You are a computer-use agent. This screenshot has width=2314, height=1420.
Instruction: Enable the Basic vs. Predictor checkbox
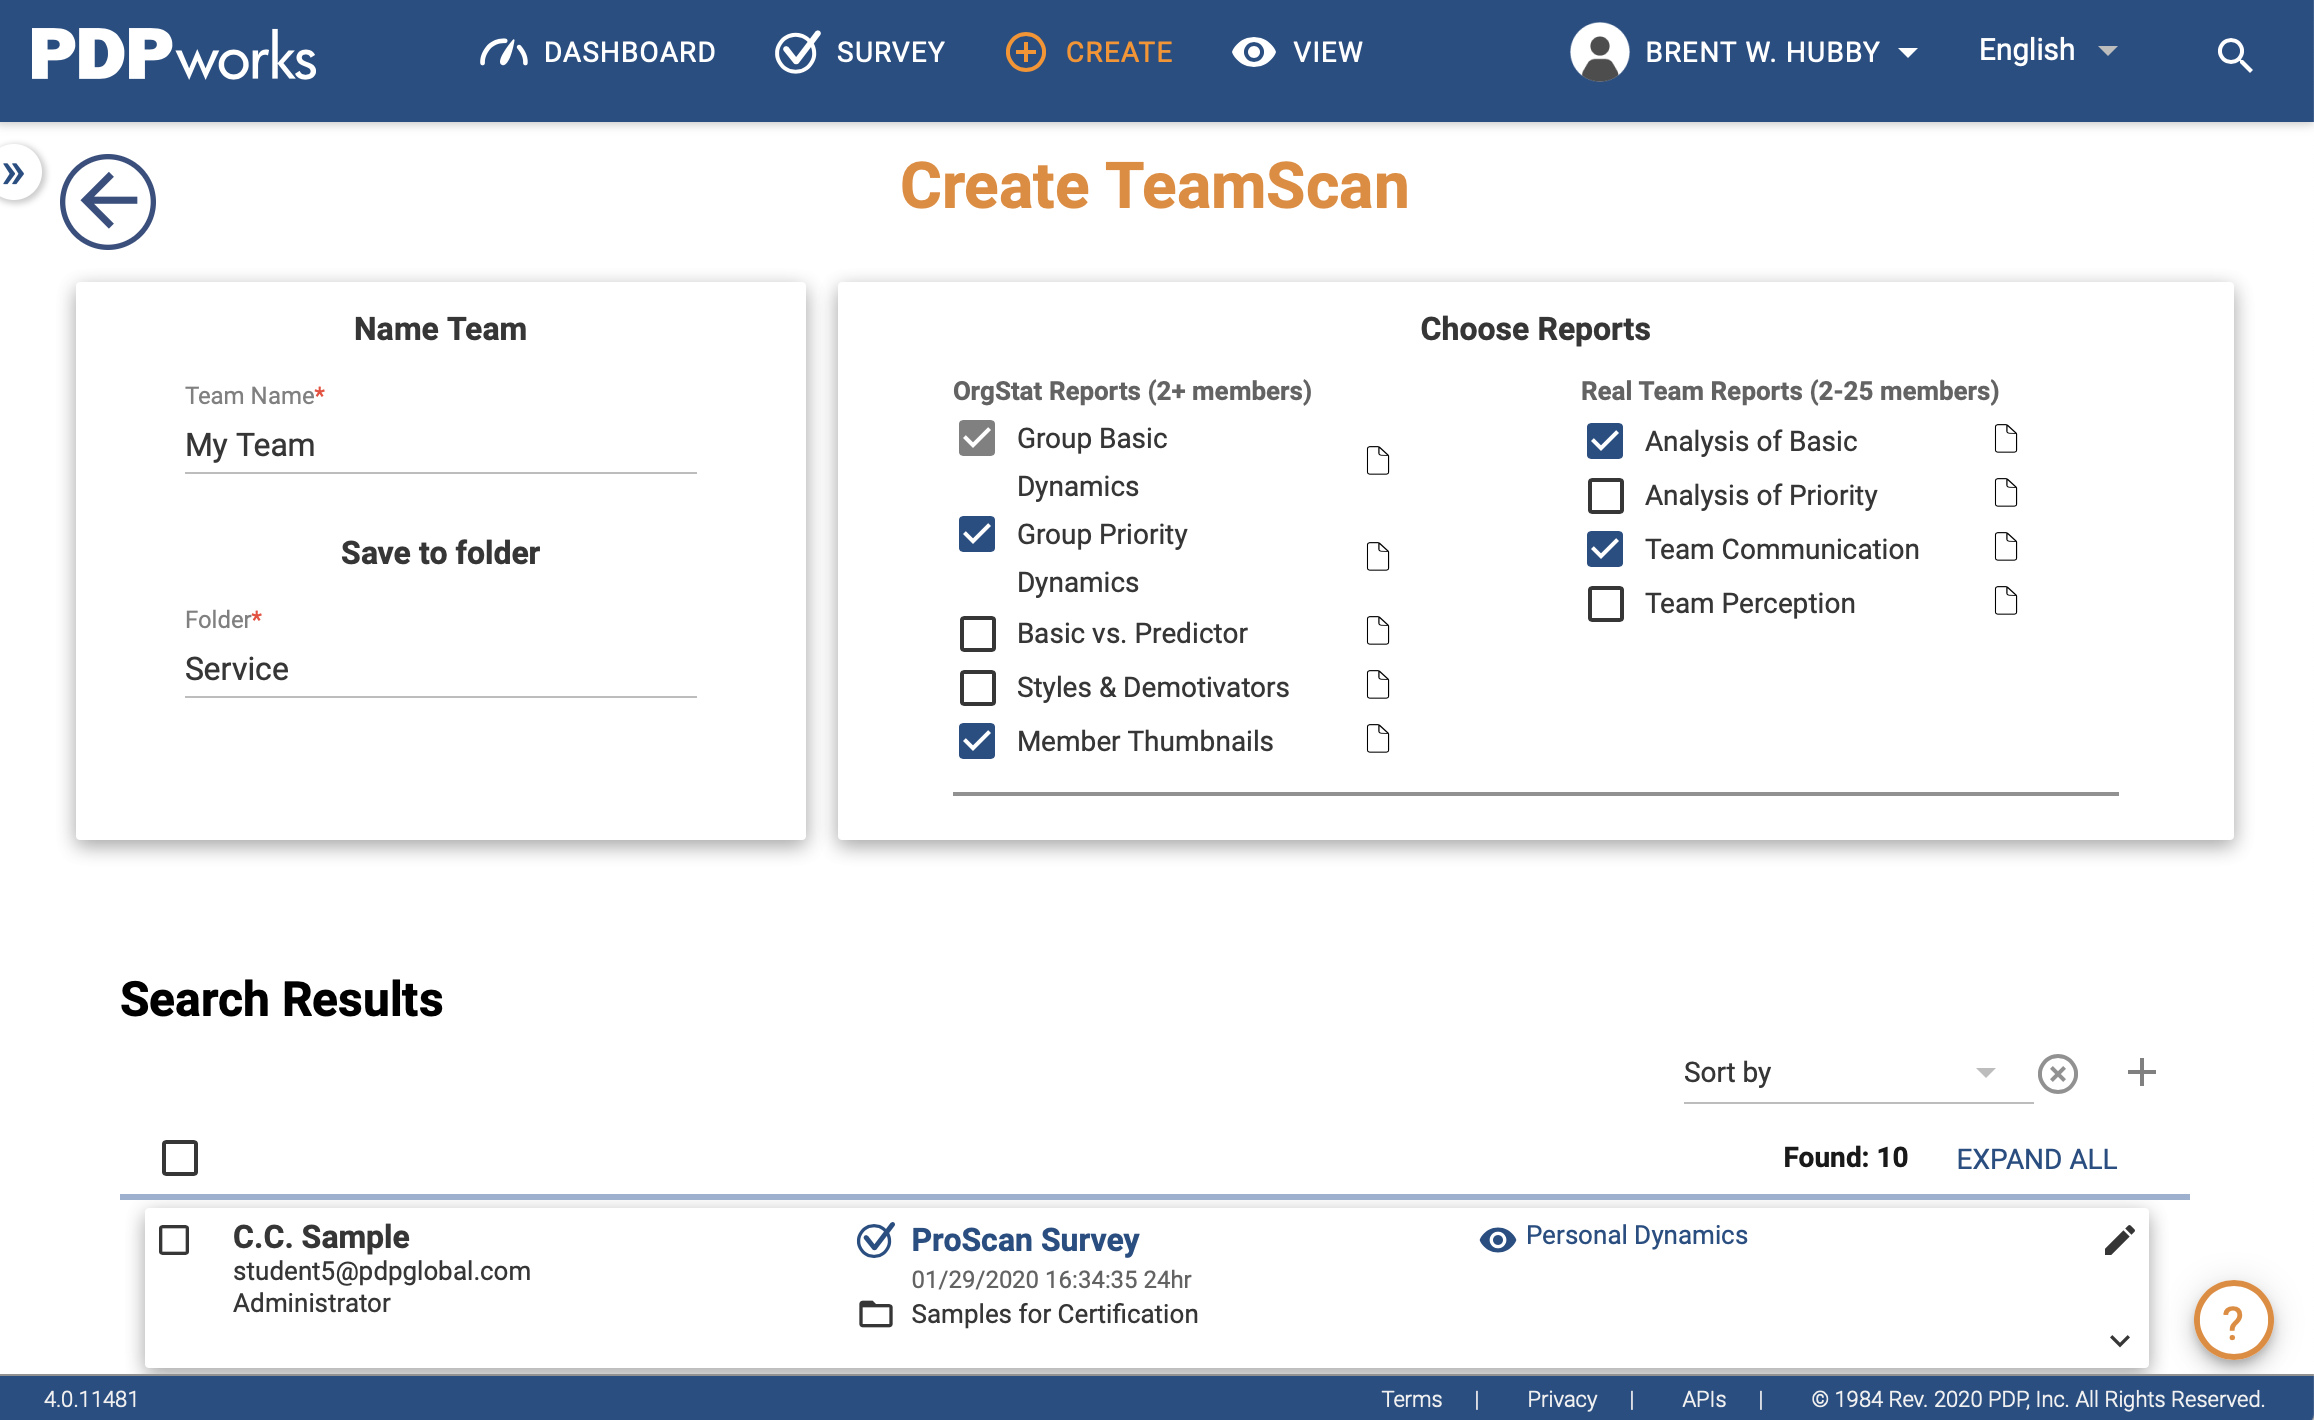[x=977, y=633]
